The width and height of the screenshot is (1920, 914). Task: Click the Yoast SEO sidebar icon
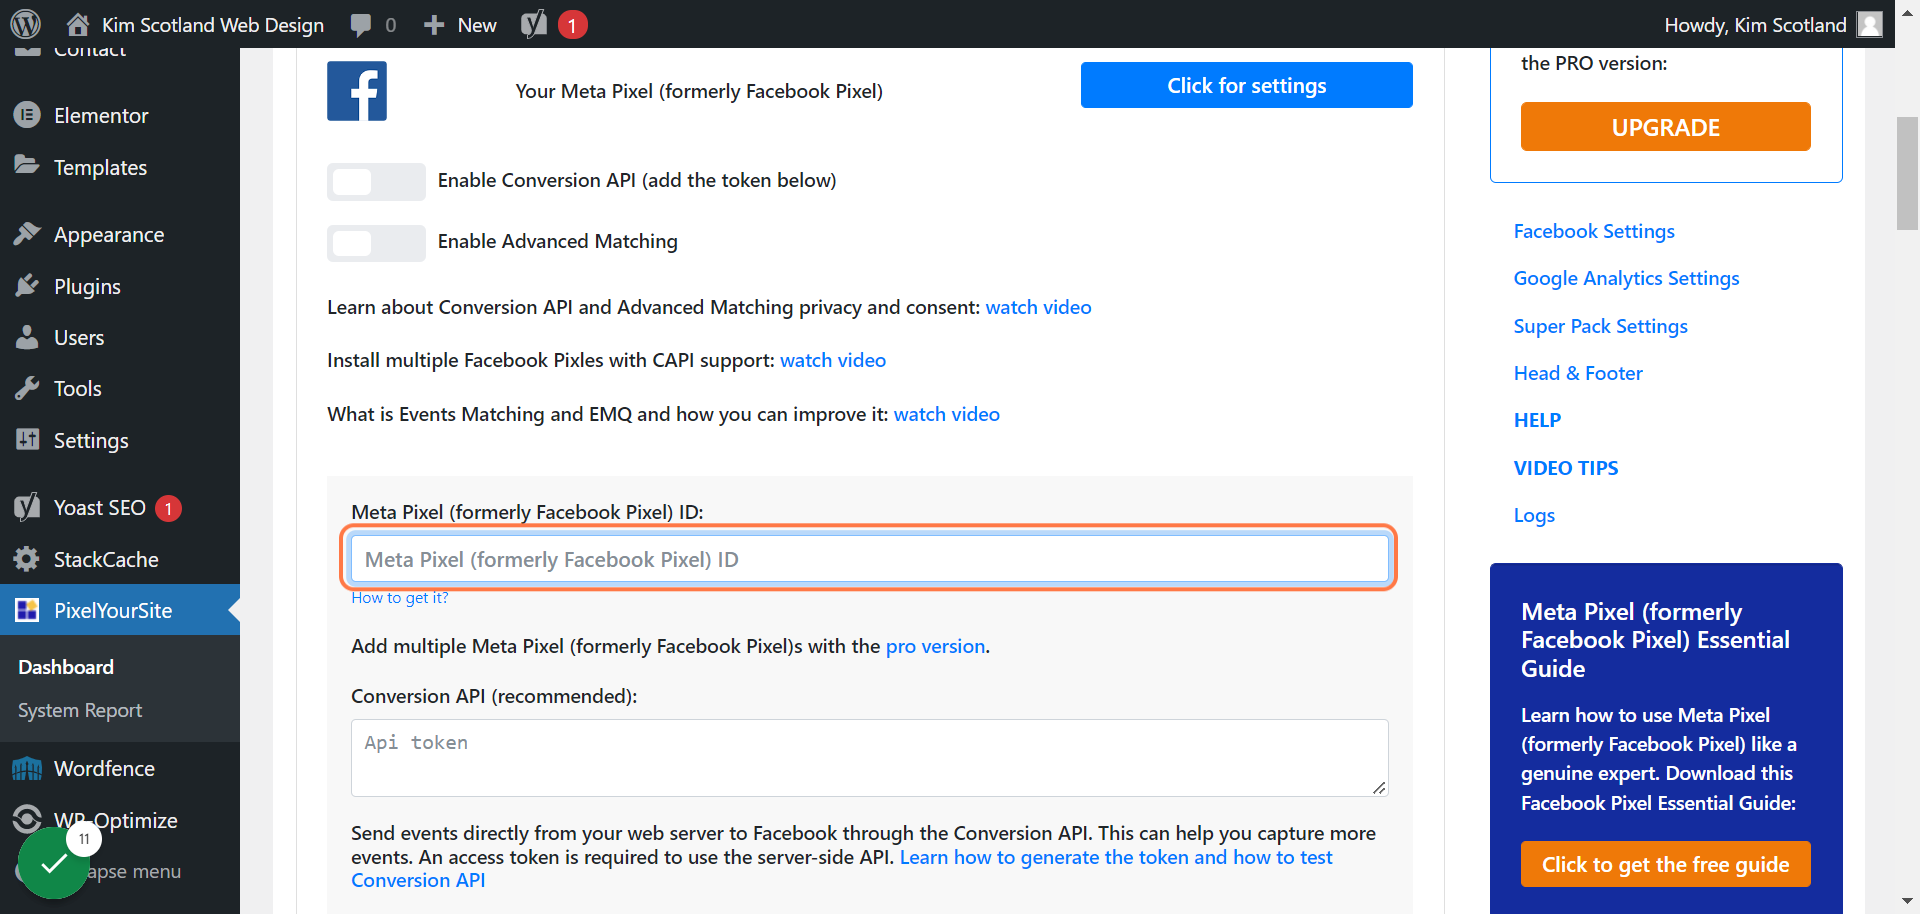click(x=27, y=507)
